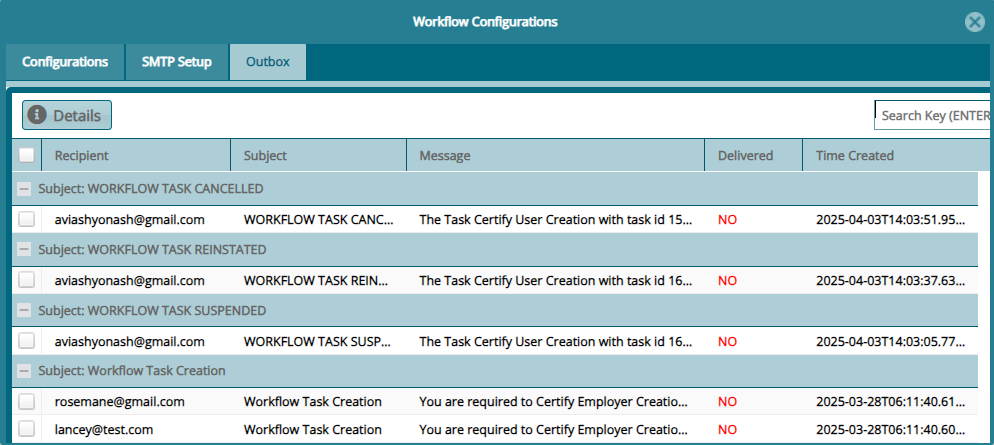The height and width of the screenshot is (445, 994).
Task: Close the Workflow Configurations dialog
Action: (x=973, y=22)
